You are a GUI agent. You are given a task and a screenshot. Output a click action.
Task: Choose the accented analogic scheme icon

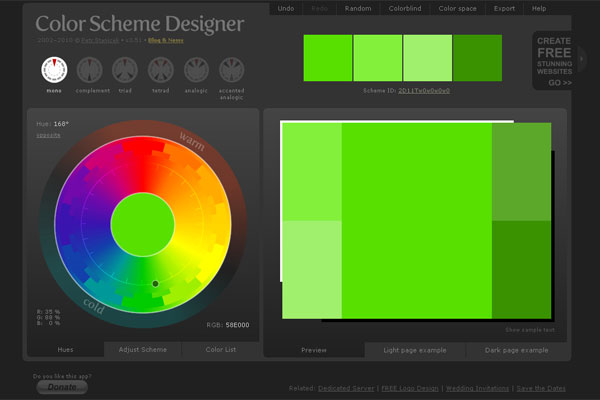233,69
